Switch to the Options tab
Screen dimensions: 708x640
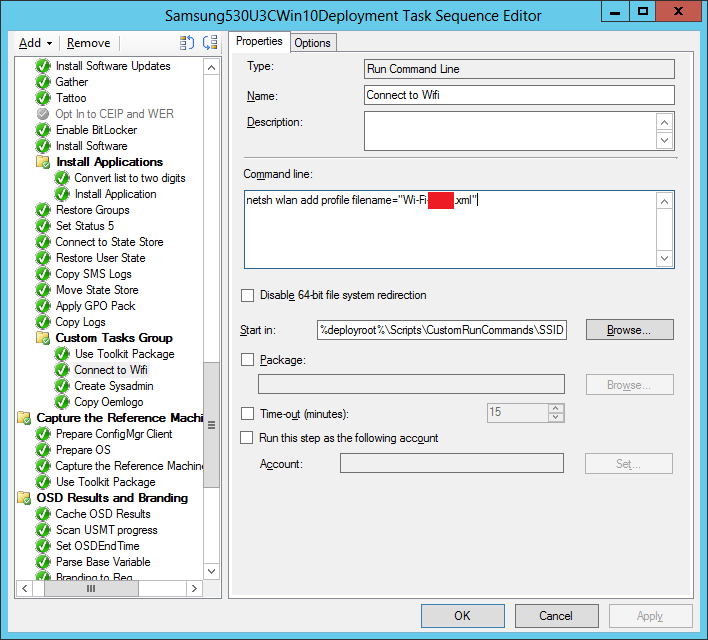[x=312, y=43]
